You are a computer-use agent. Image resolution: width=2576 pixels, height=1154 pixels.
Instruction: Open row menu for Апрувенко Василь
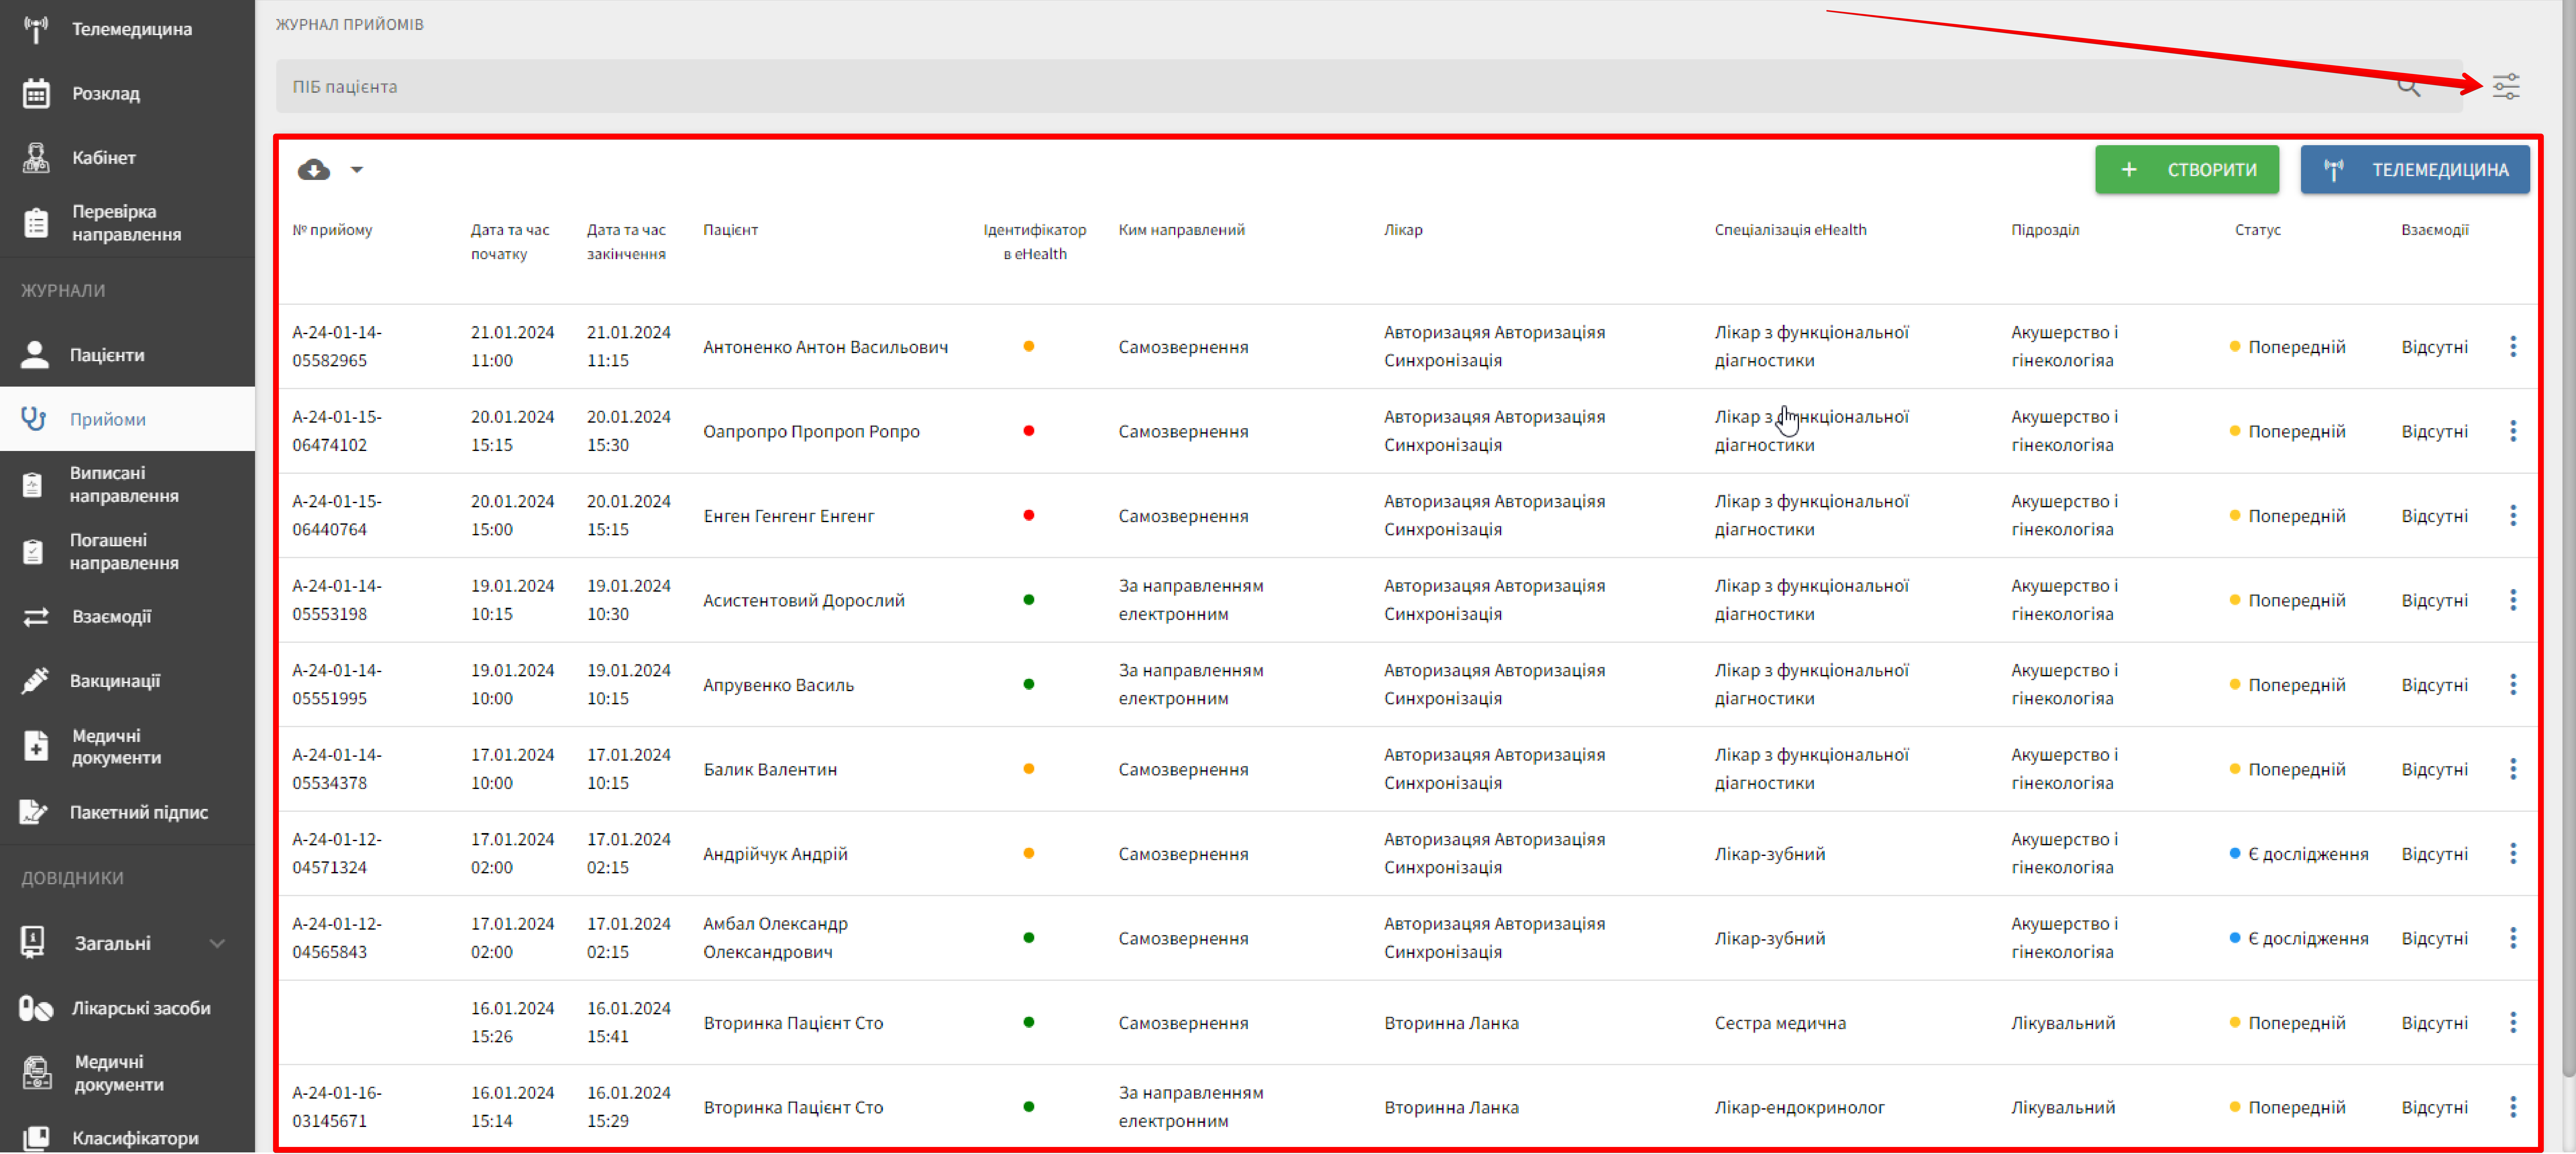[x=2513, y=685]
